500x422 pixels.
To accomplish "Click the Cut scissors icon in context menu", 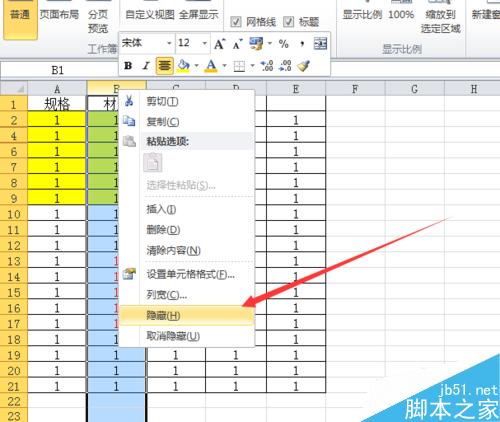I will pos(129,100).
